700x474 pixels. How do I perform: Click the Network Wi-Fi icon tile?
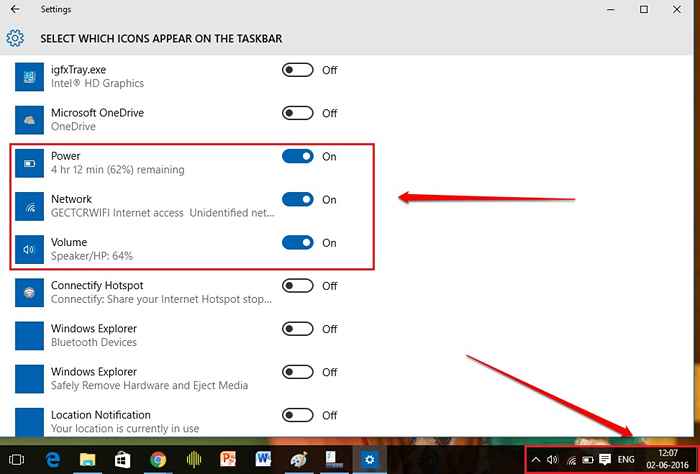[29, 206]
